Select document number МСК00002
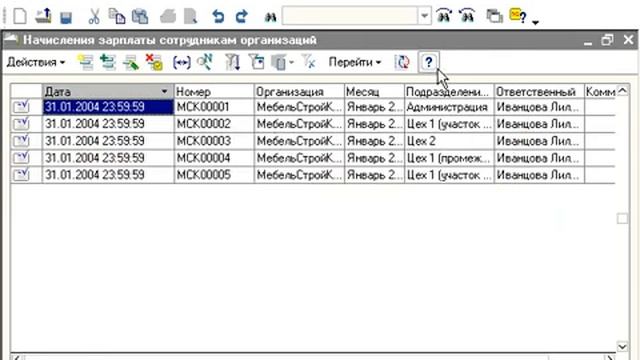Image resolution: width=640 pixels, height=360 pixels. point(214,124)
